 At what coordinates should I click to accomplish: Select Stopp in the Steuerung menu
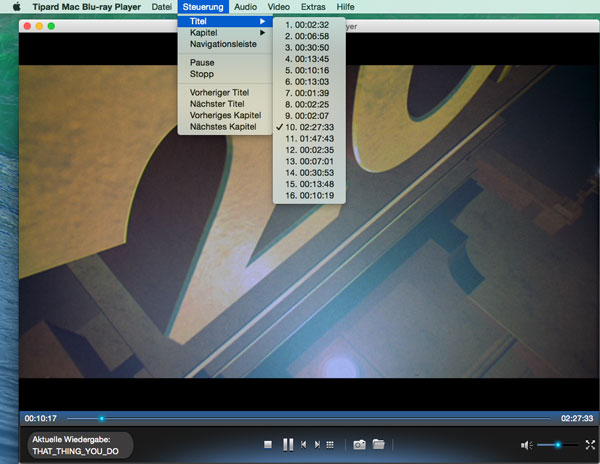(225, 74)
